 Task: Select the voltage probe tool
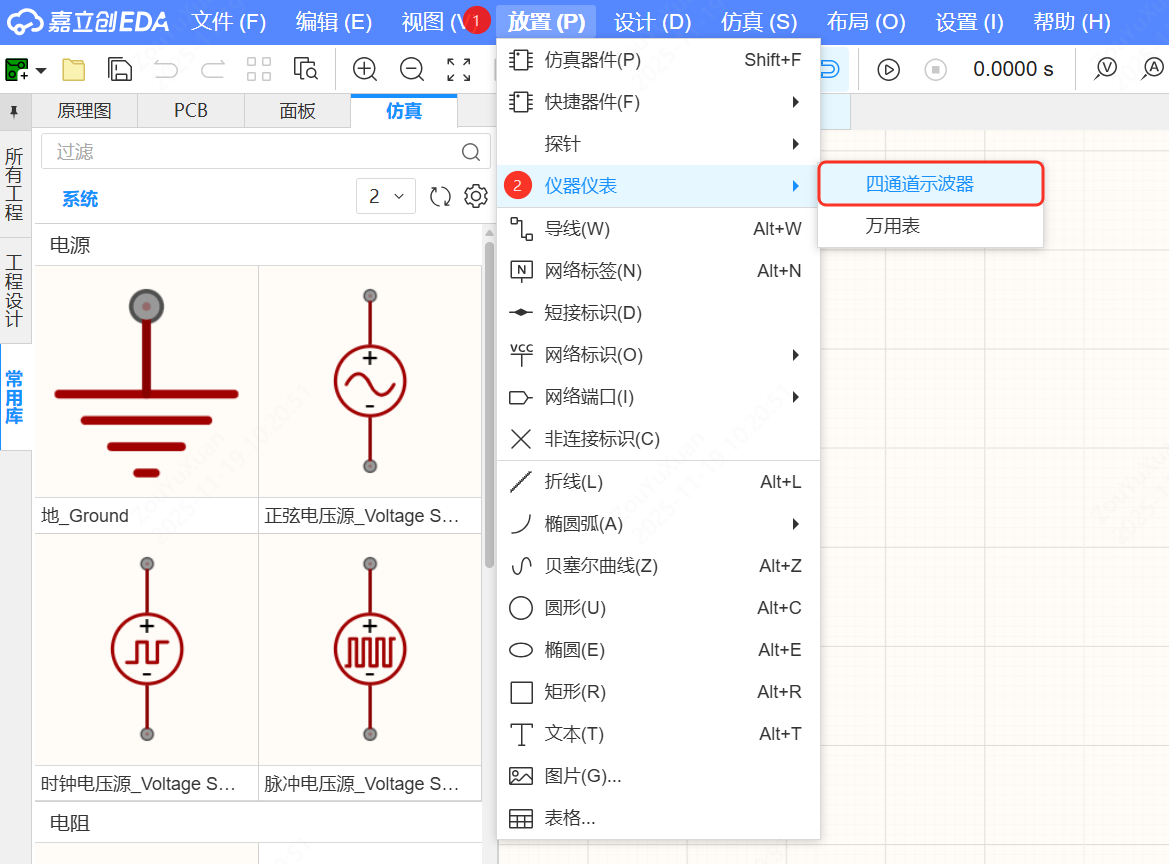point(1105,69)
